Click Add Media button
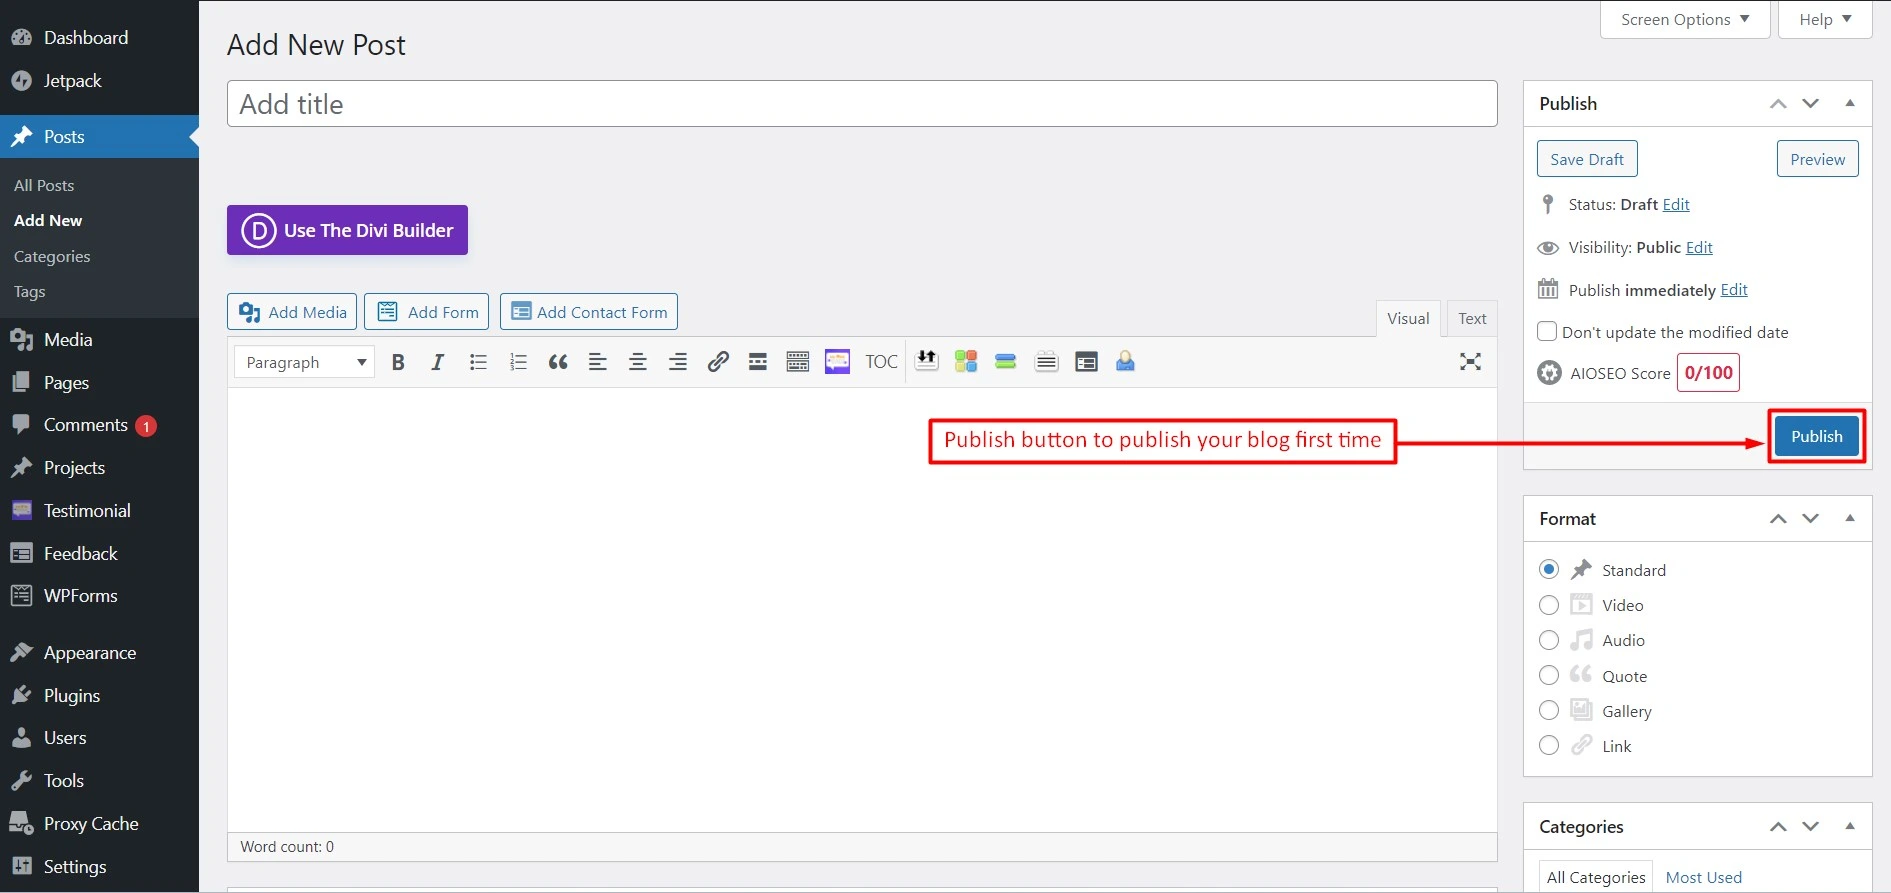 (292, 312)
